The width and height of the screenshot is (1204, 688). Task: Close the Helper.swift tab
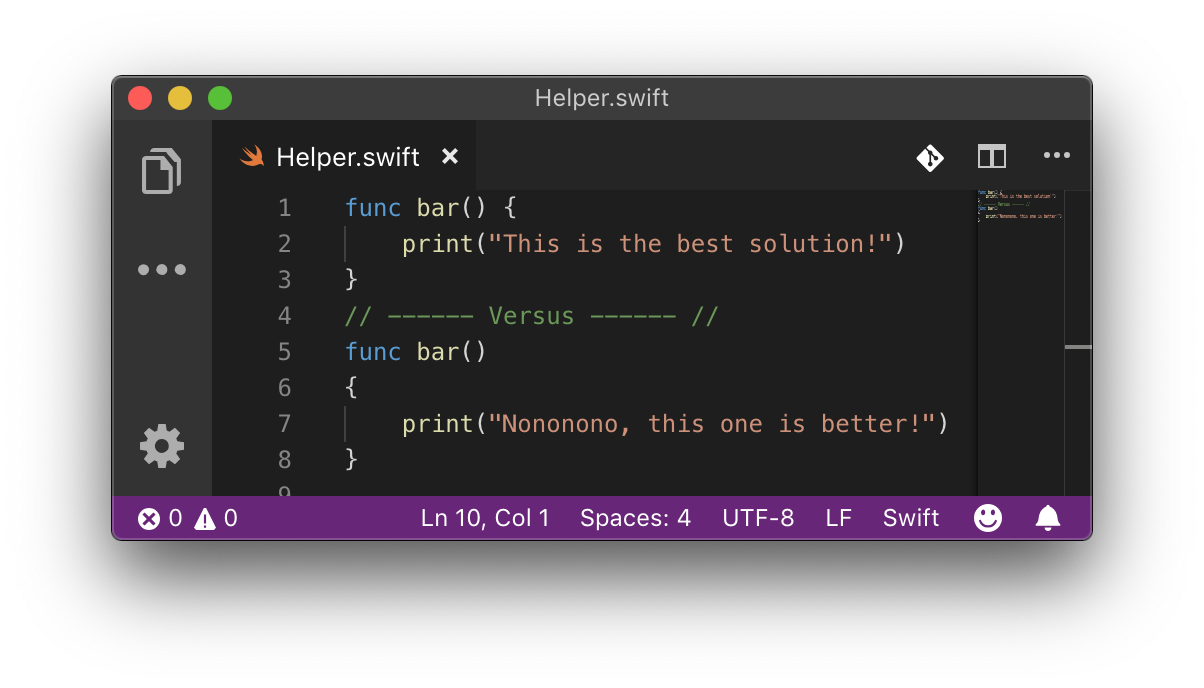point(450,157)
